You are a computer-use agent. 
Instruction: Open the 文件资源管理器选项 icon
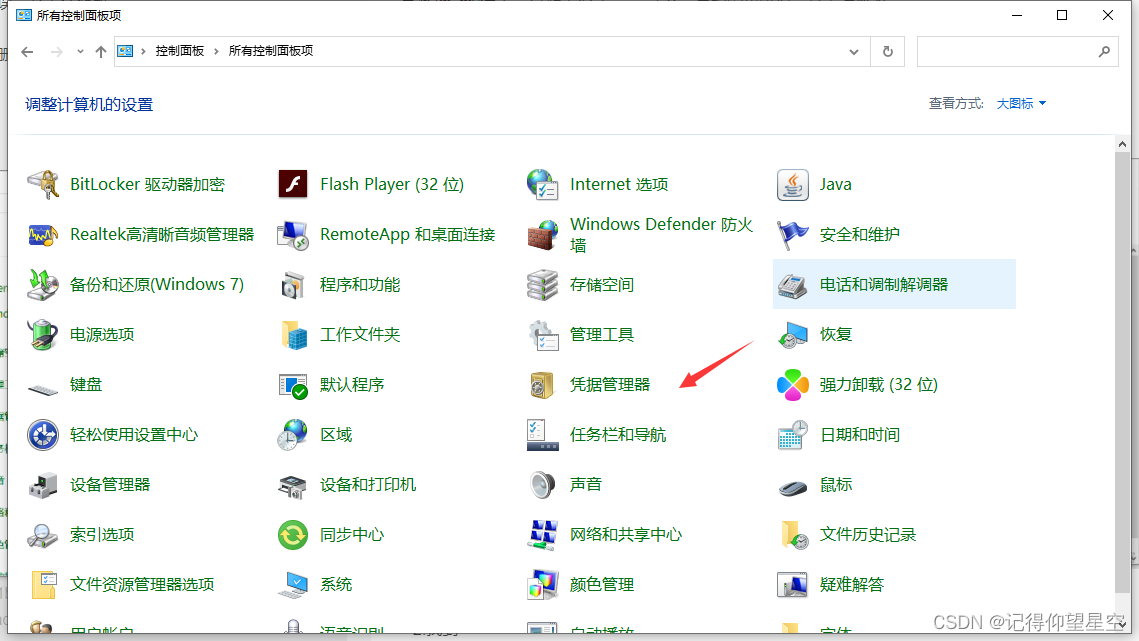point(44,584)
